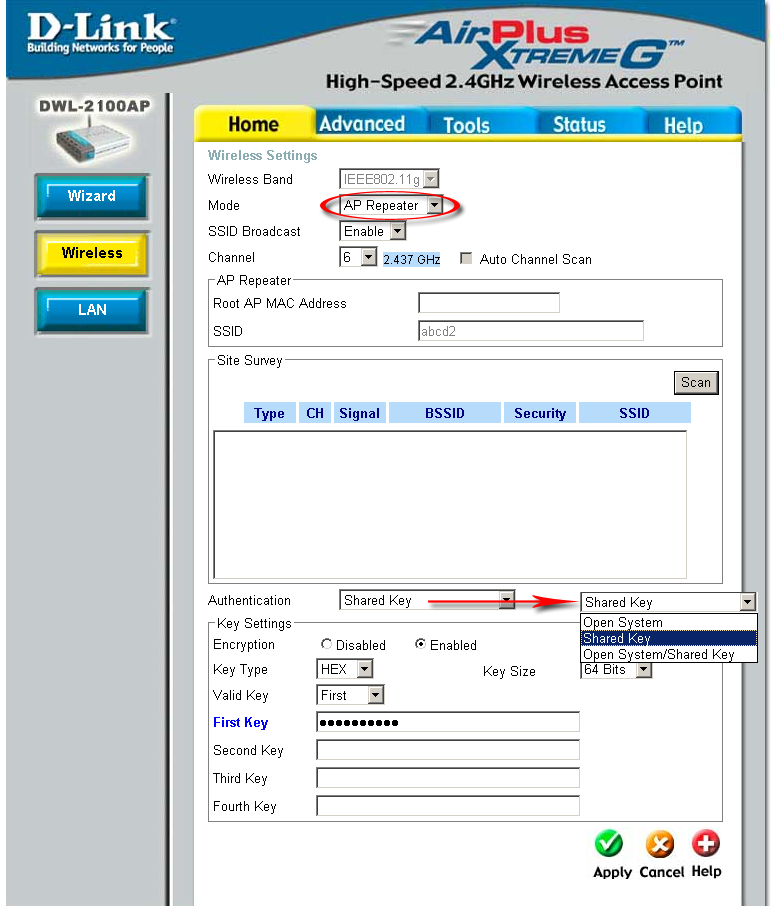The image size is (773, 906).
Task: Click the red Help plus icon
Action: [706, 844]
